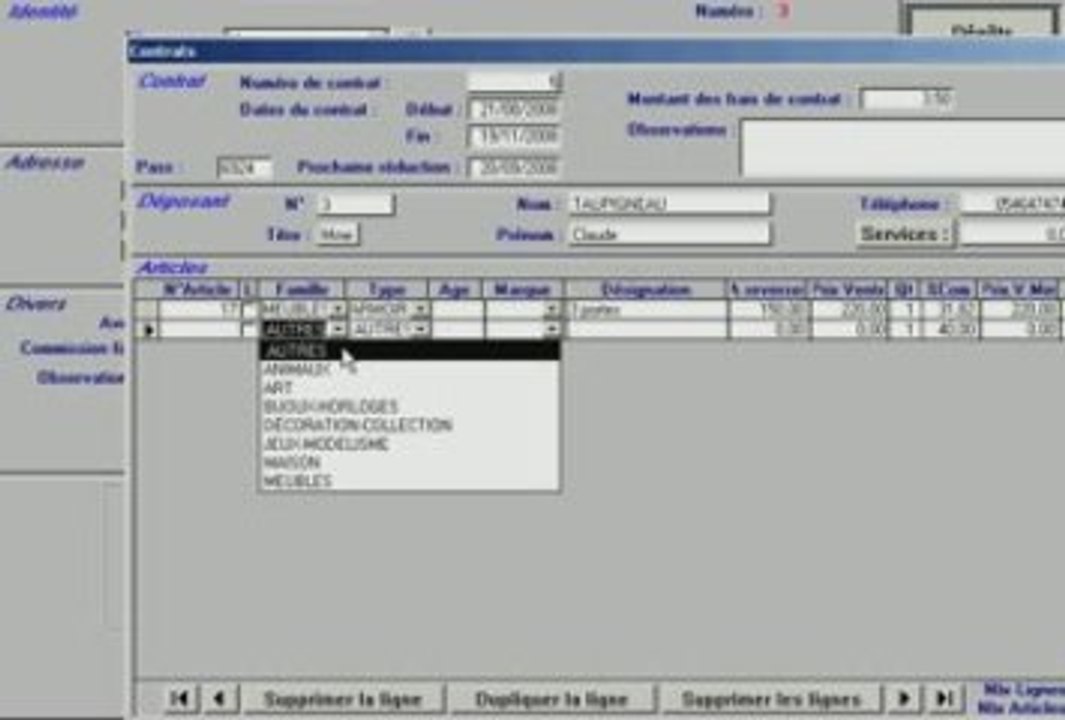Choose JEUX-MODELISME in the Famille list

(x=410, y=444)
